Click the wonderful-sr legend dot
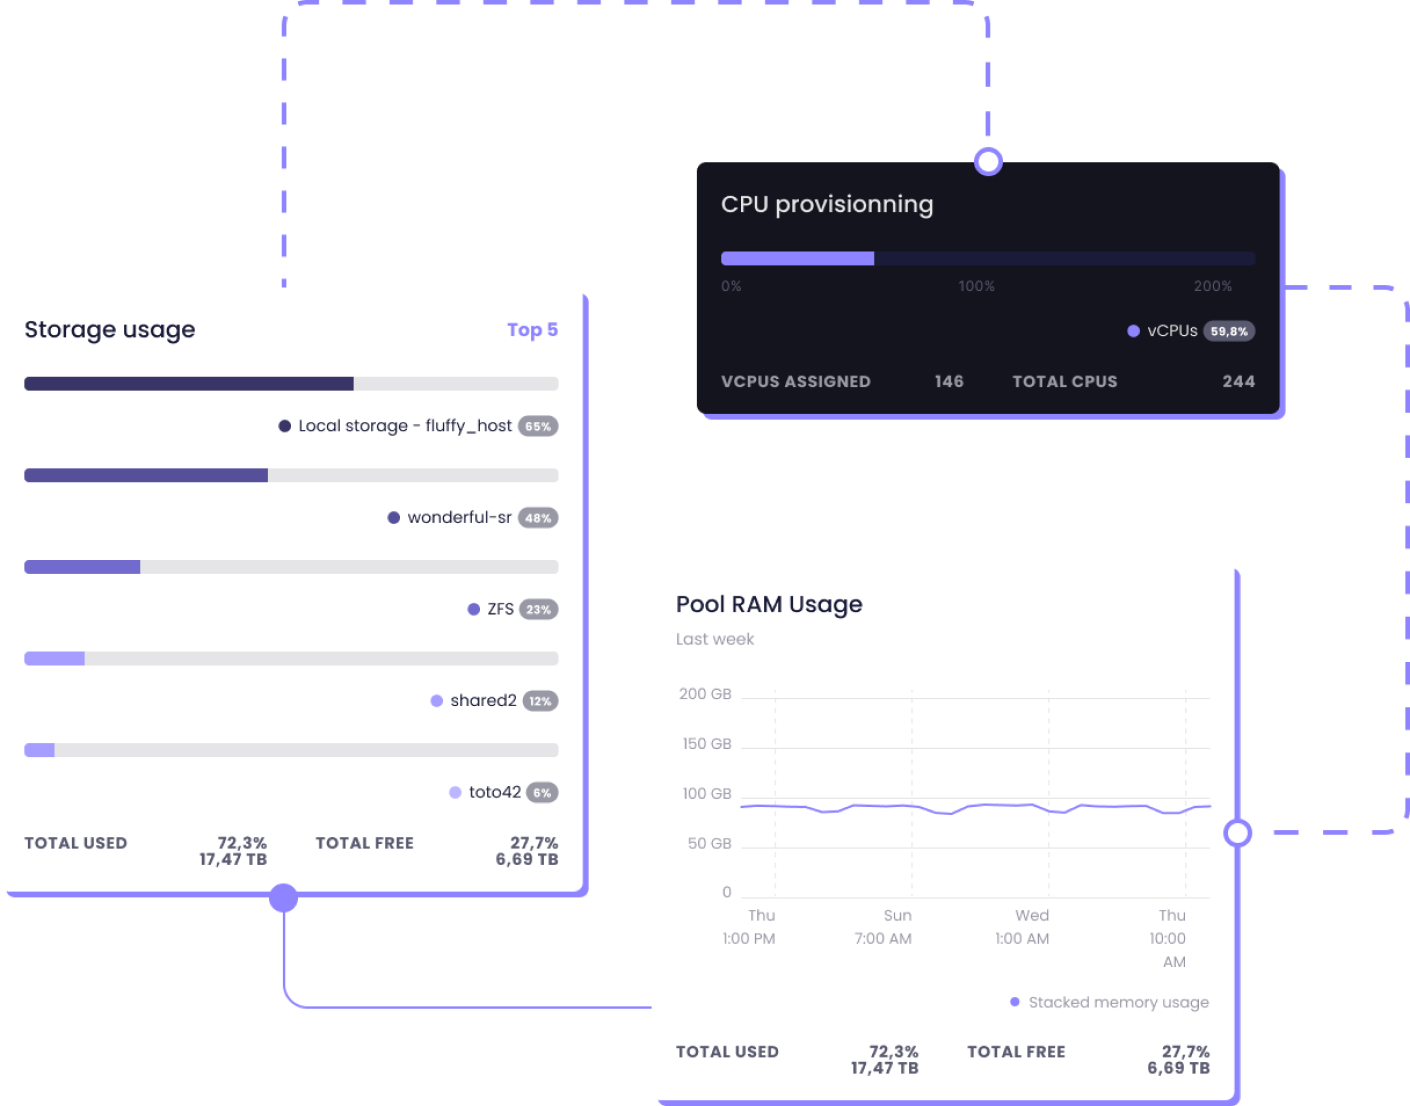 (x=394, y=518)
